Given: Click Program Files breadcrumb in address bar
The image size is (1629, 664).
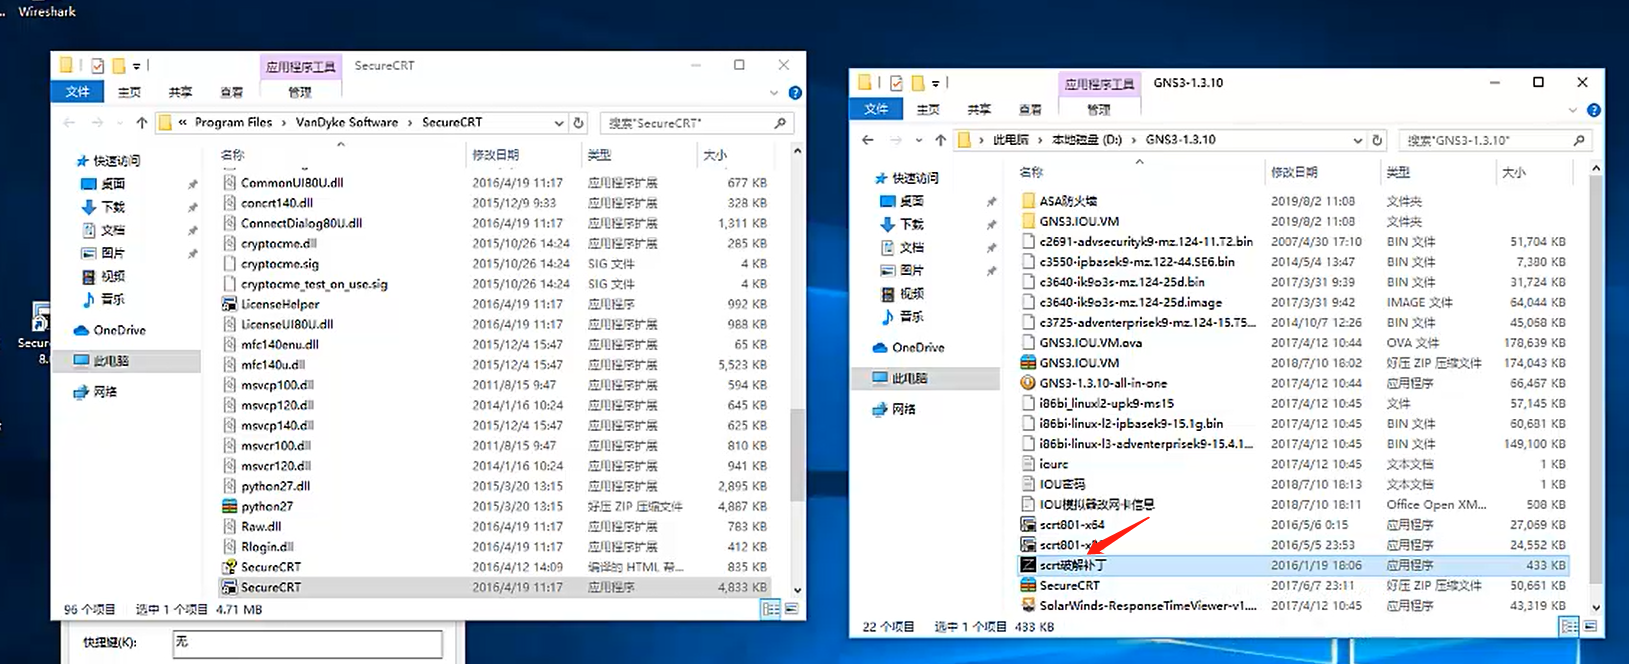Looking at the screenshot, I should (x=233, y=122).
